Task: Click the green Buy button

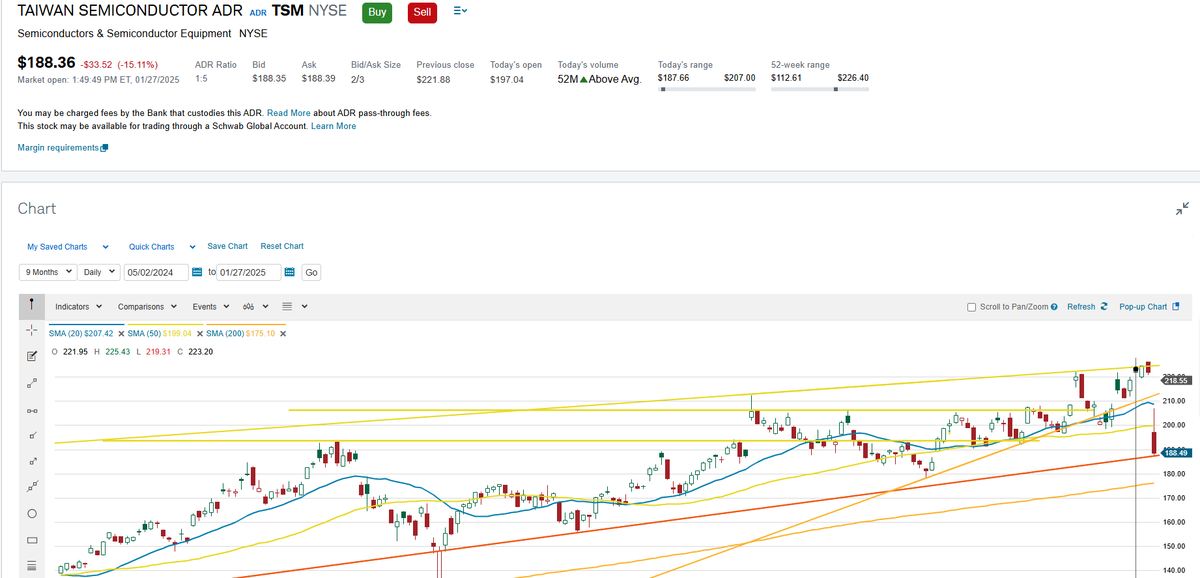Action: (x=376, y=12)
